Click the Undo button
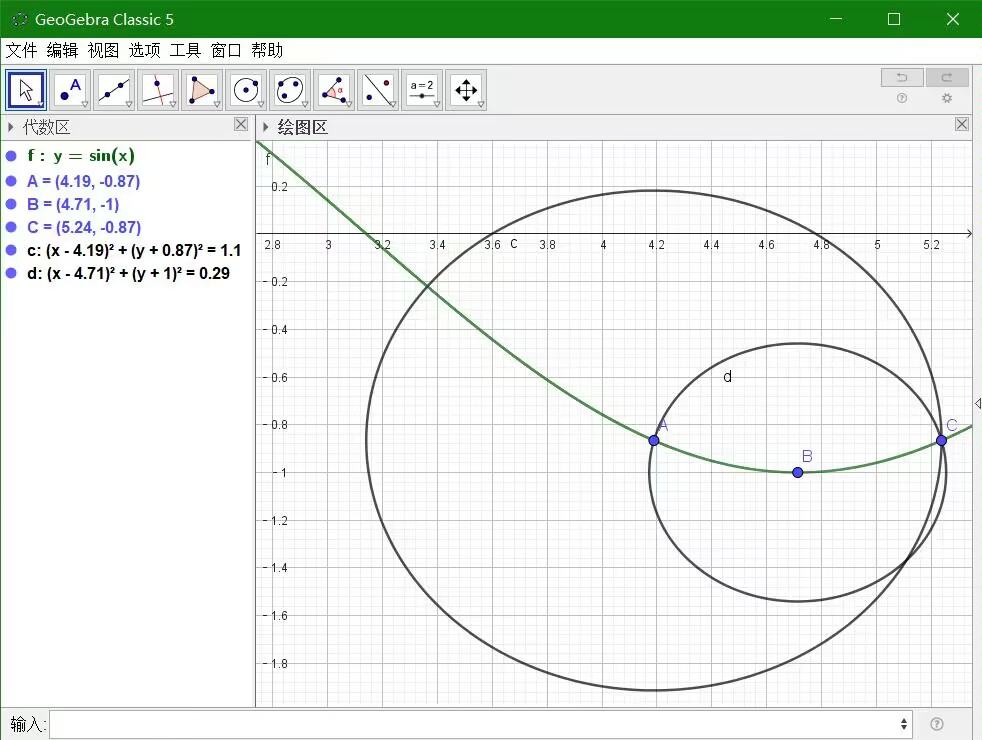The image size is (982, 740). tap(902, 78)
